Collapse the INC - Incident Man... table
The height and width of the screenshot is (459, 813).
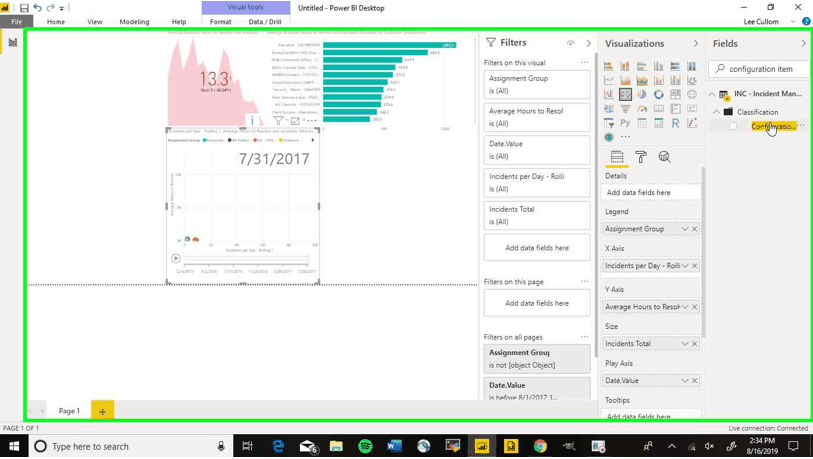pos(712,94)
